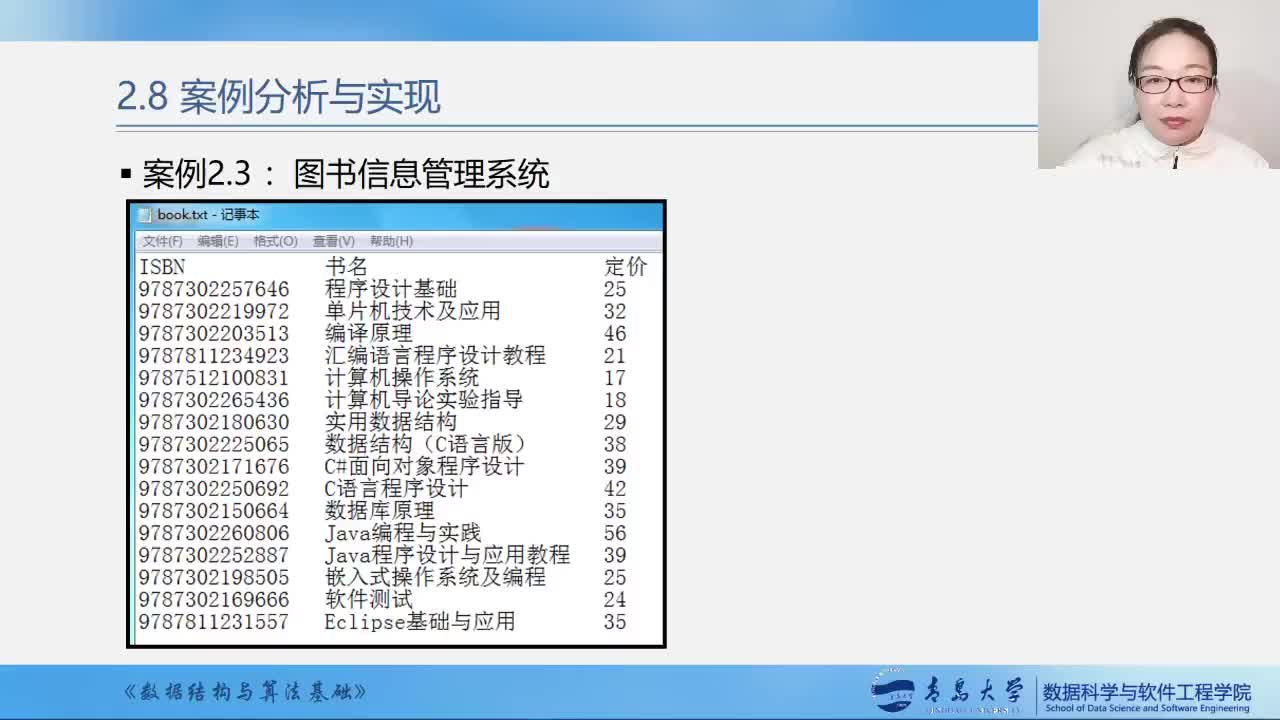1280x720 pixels.
Task: Select ISBN 9787302198505
Action: point(214,578)
